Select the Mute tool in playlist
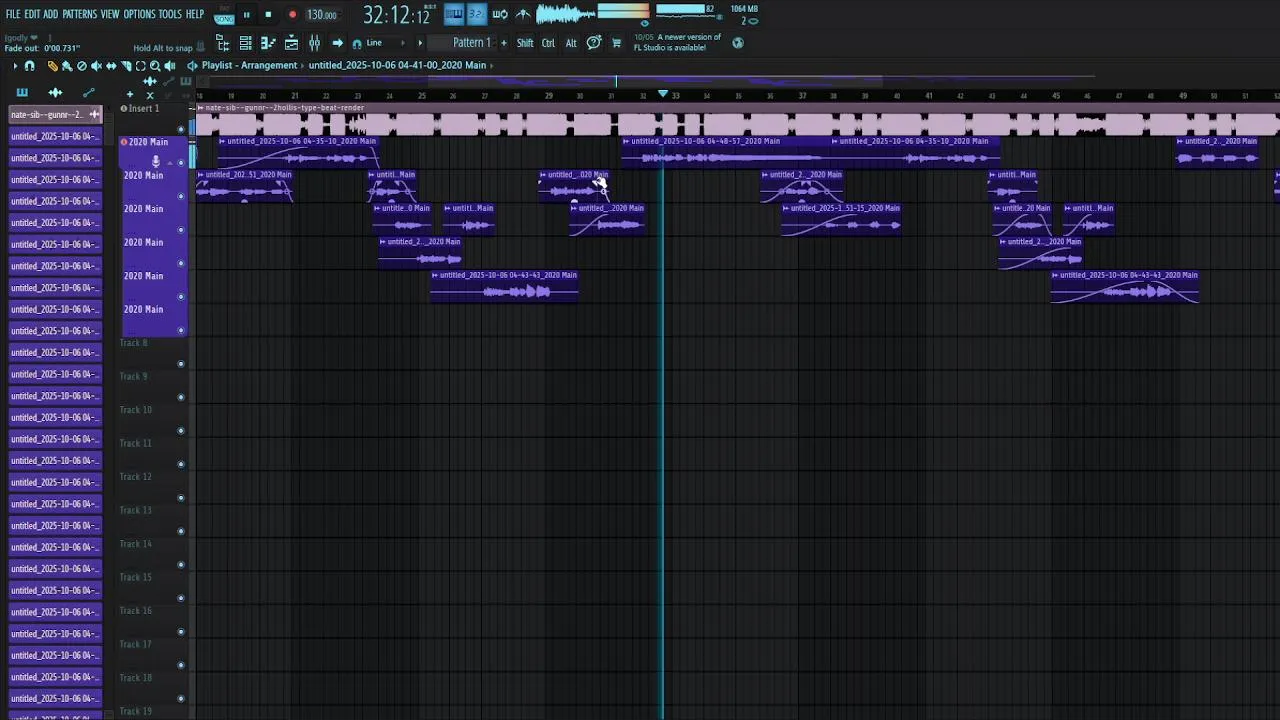1280x720 pixels. [96, 66]
